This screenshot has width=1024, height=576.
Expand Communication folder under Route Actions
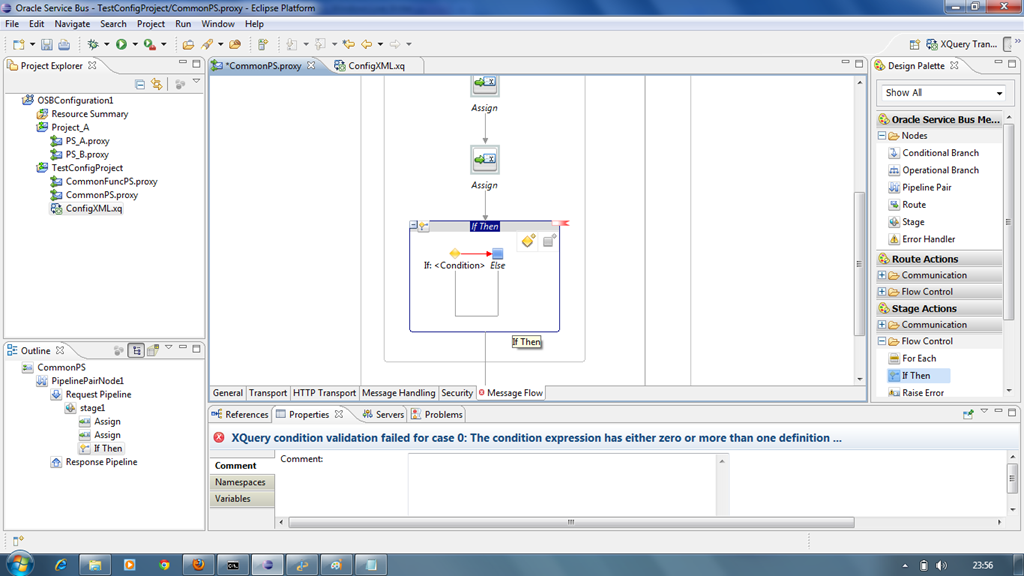[x=882, y=275]
